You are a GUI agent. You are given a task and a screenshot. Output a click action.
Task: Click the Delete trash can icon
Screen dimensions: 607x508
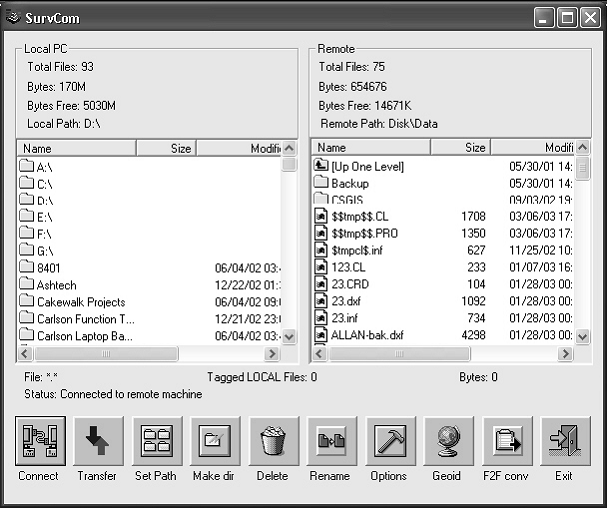click(x=272, y=441)
